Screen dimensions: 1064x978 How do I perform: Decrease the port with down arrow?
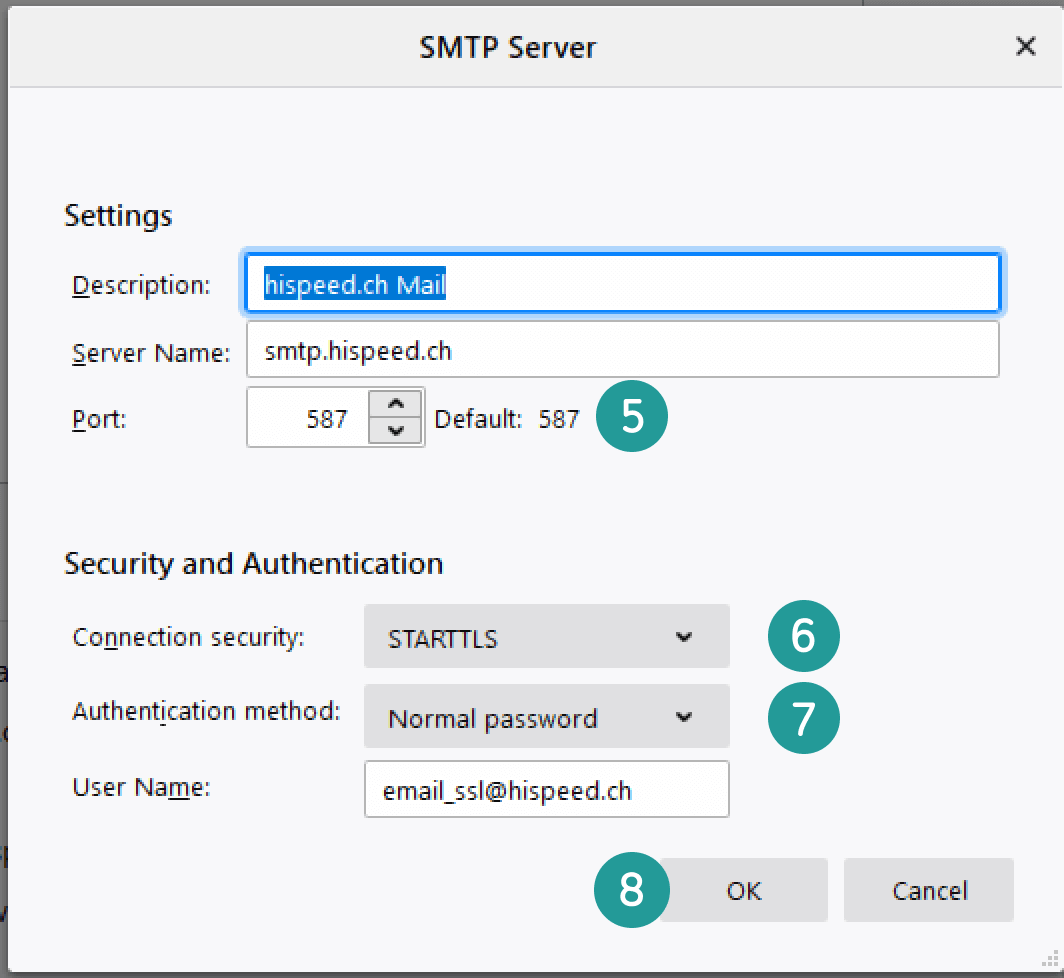[x=396, y=431]
